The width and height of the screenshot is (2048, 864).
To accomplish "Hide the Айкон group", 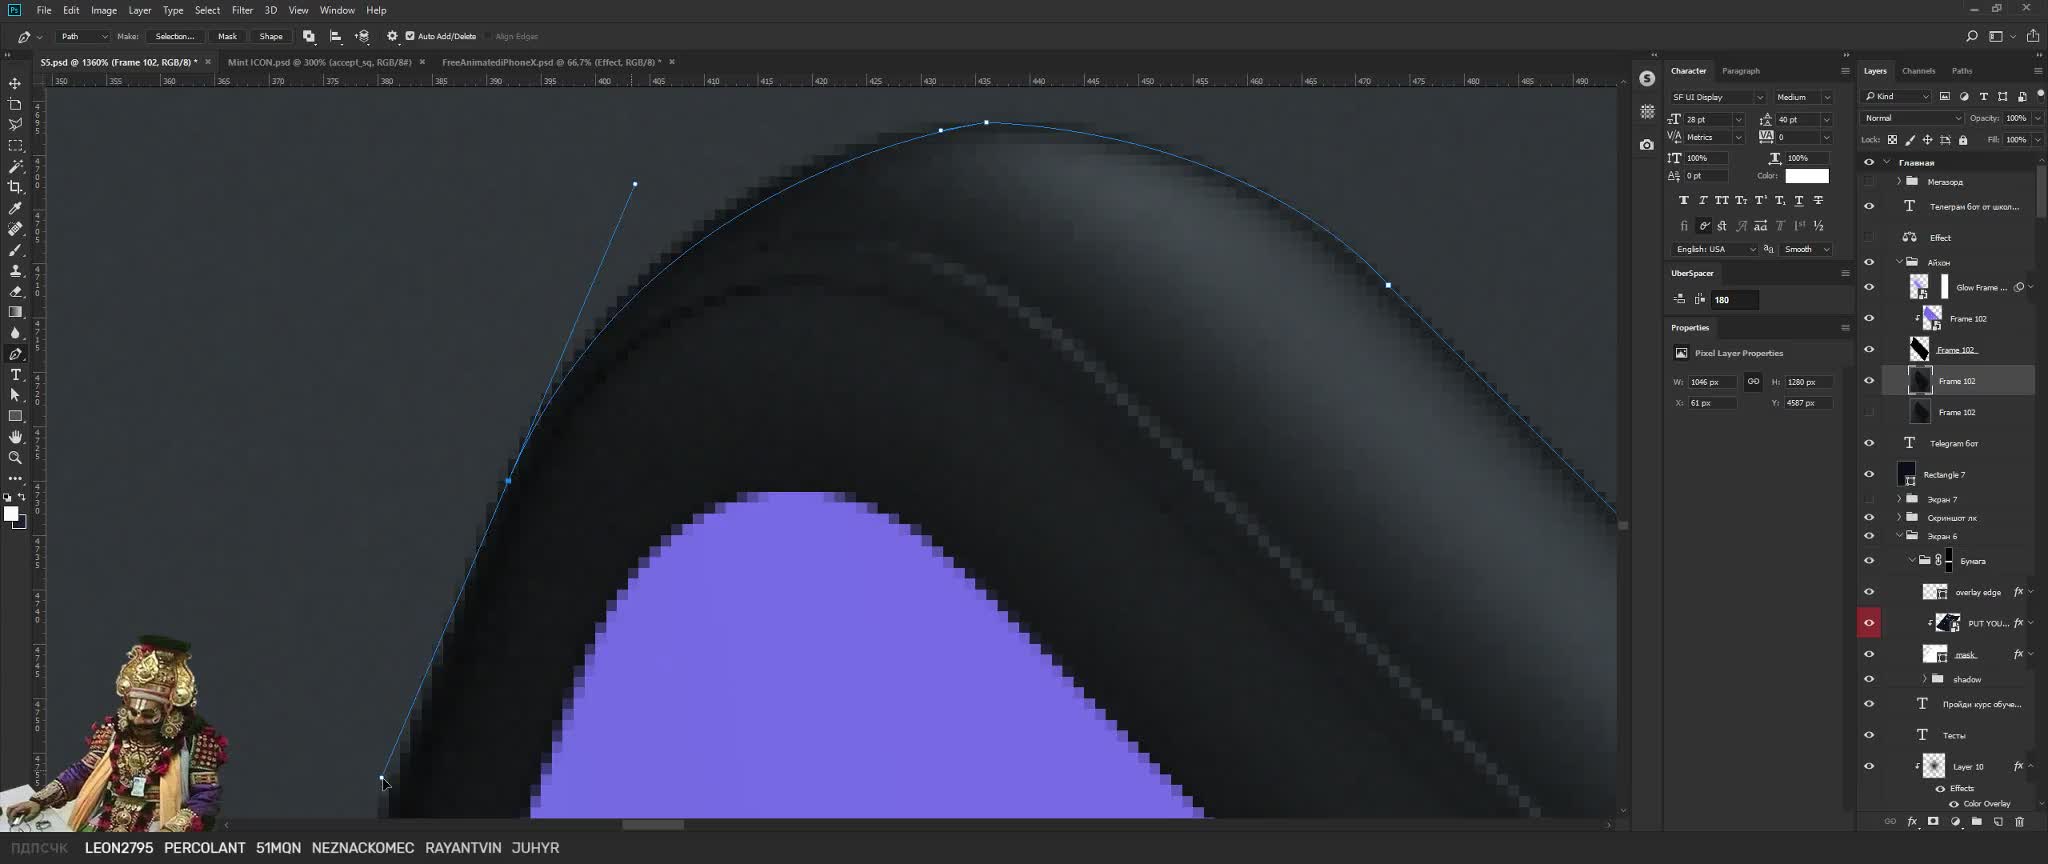I will (1868, 262).
